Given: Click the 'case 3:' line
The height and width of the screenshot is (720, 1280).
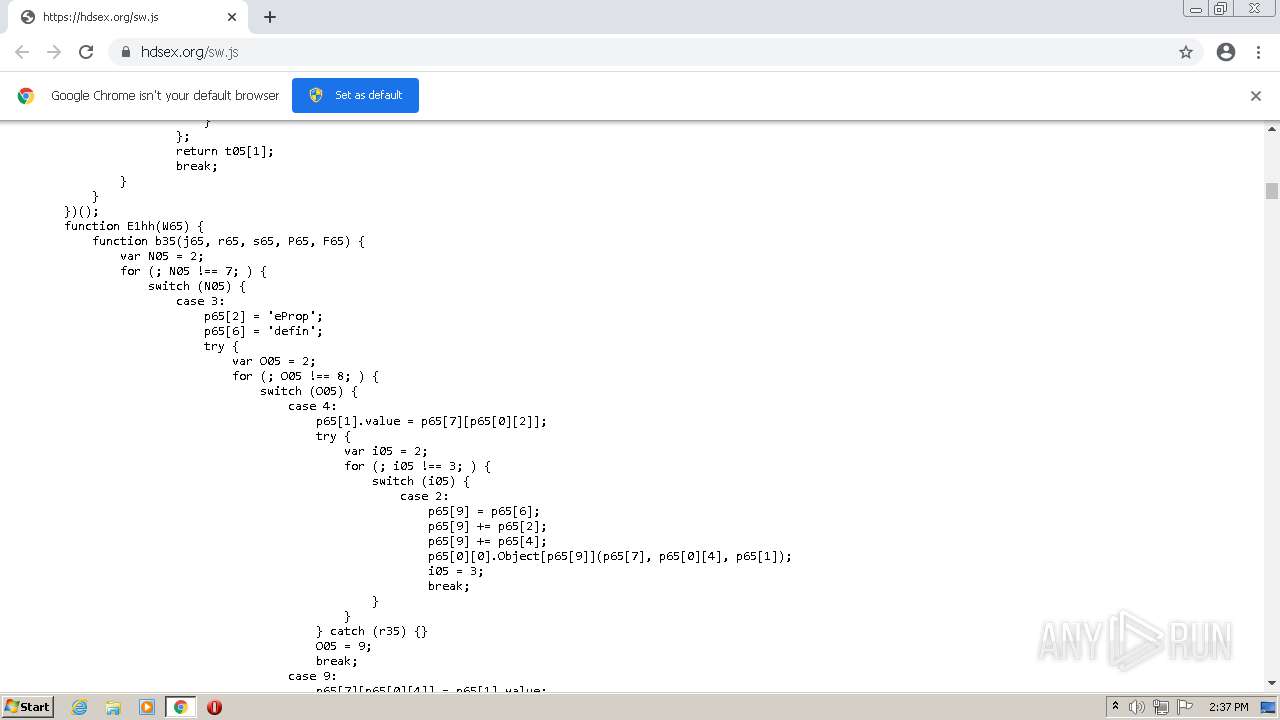Looking at the screenshot, I should 201,301.
